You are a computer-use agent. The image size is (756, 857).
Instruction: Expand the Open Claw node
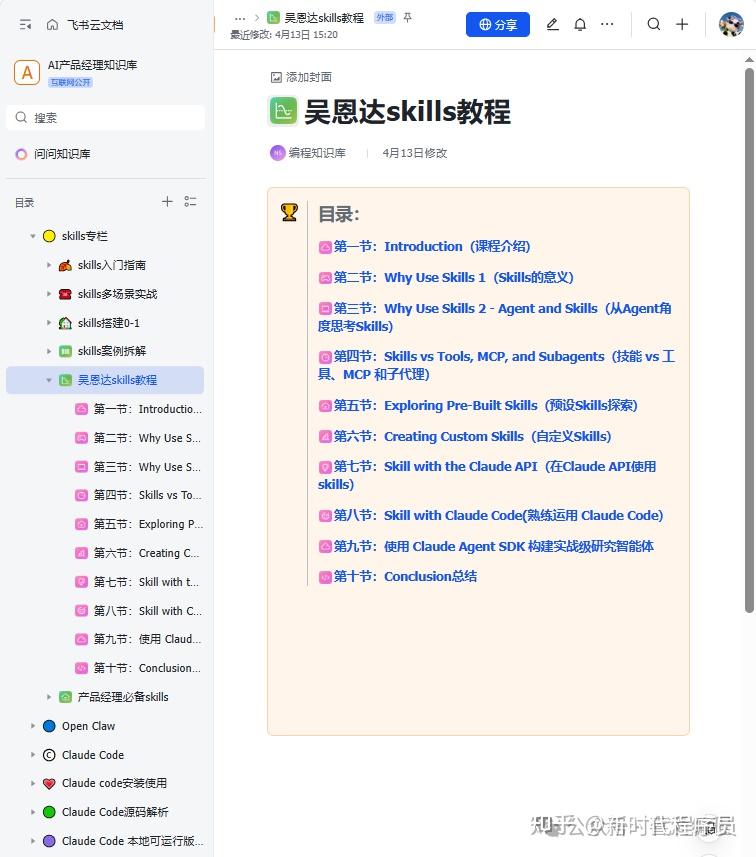33,726
